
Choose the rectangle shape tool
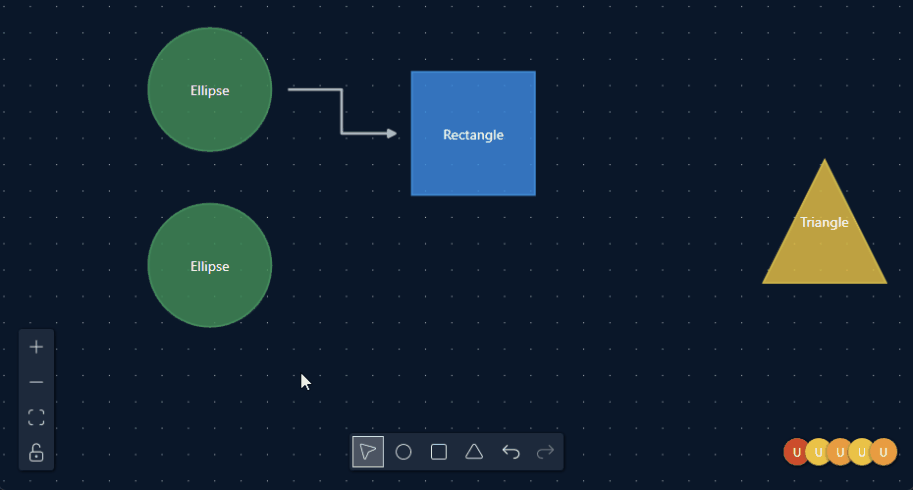(x=439, y=452)
